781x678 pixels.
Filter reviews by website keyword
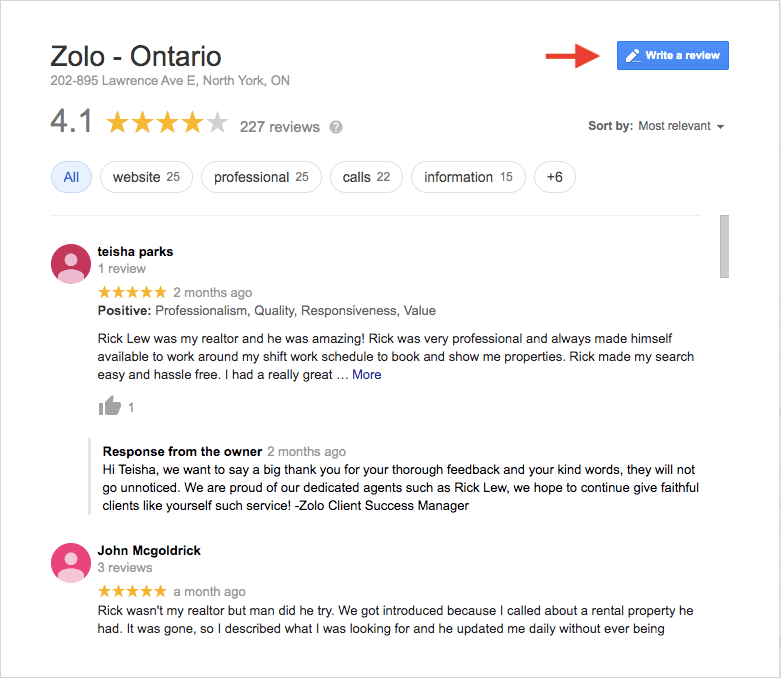pos(146,177)
